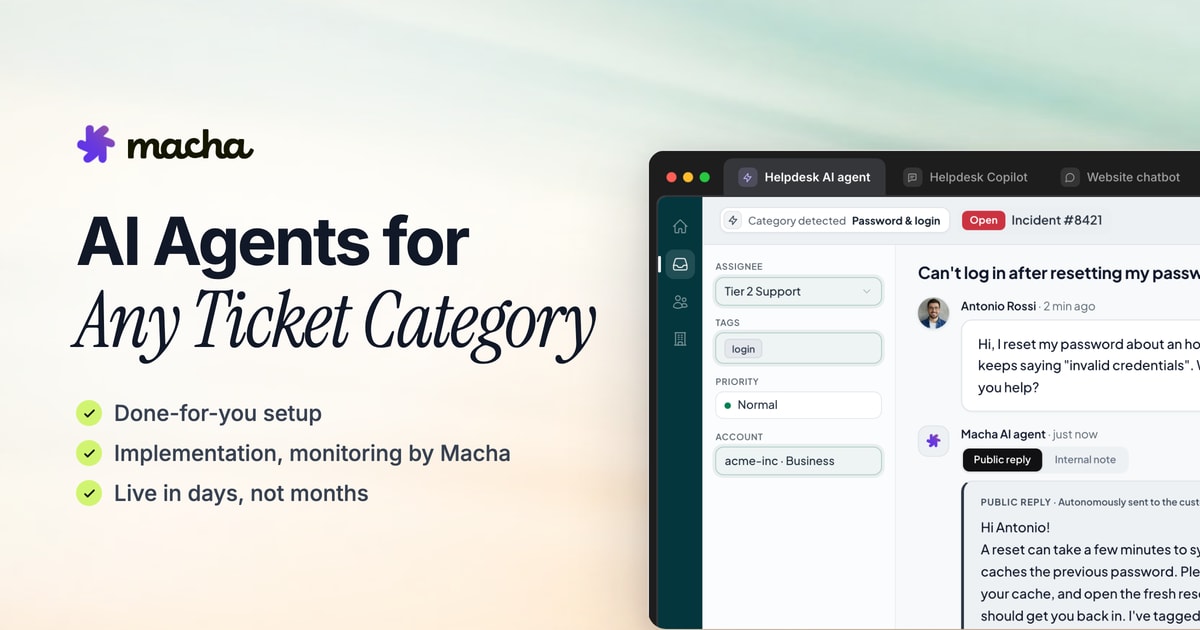Open the Normal priority dropdown

coord(798,405)
